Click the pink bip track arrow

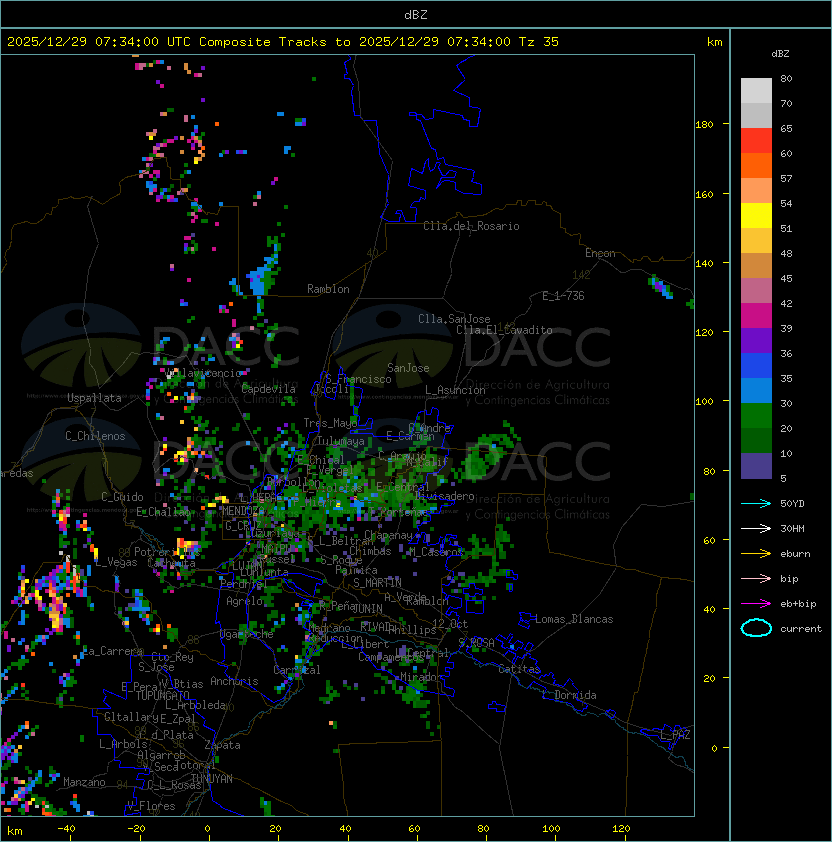(x=756, y=578)
